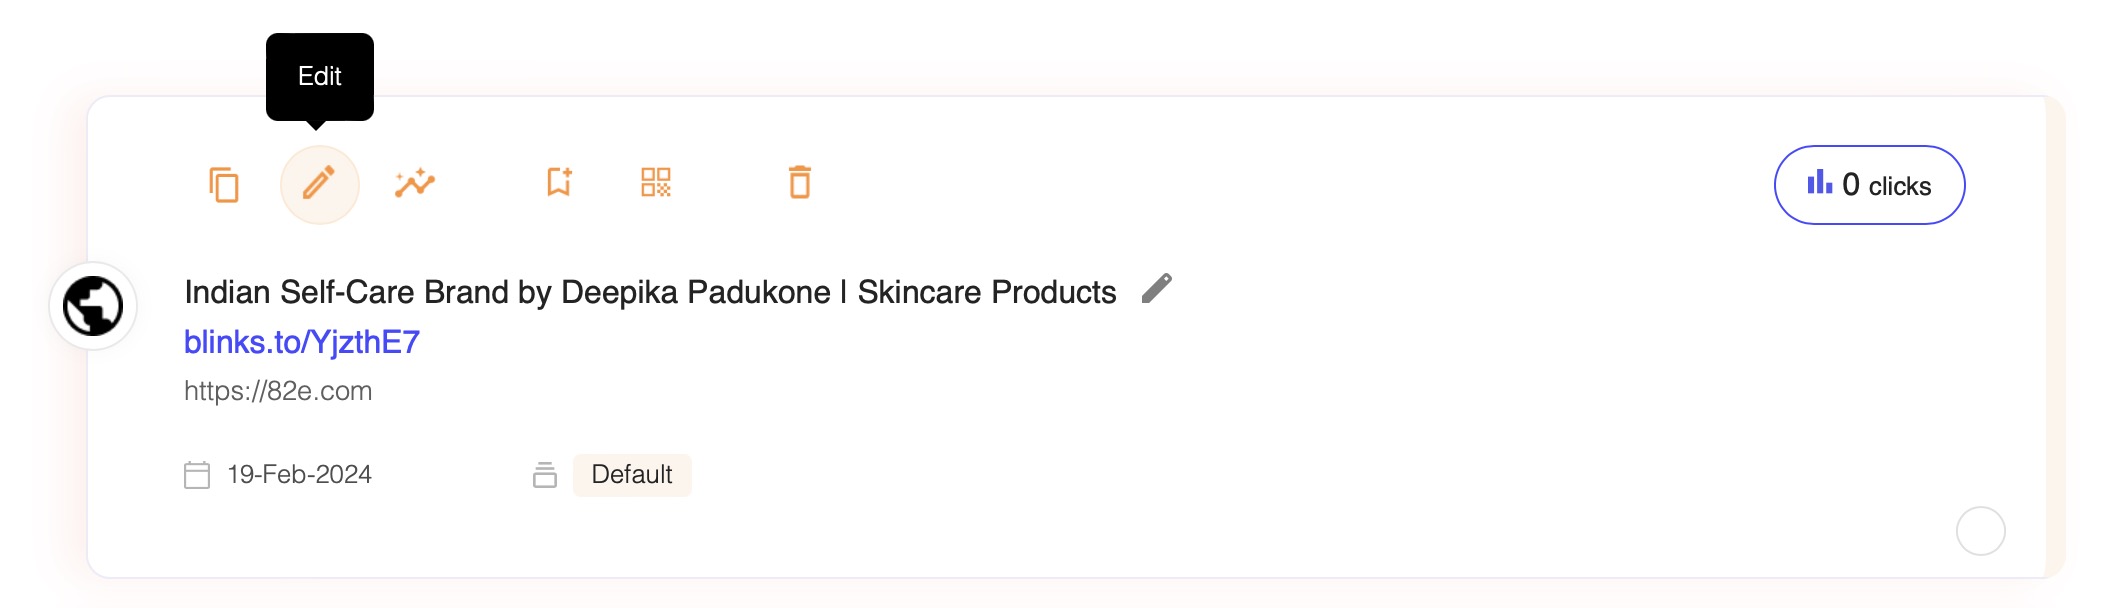The width and height of the screenshot is (2122, 608).
Task: Click the calendar icon beside the date
Action: pos(197,474)
